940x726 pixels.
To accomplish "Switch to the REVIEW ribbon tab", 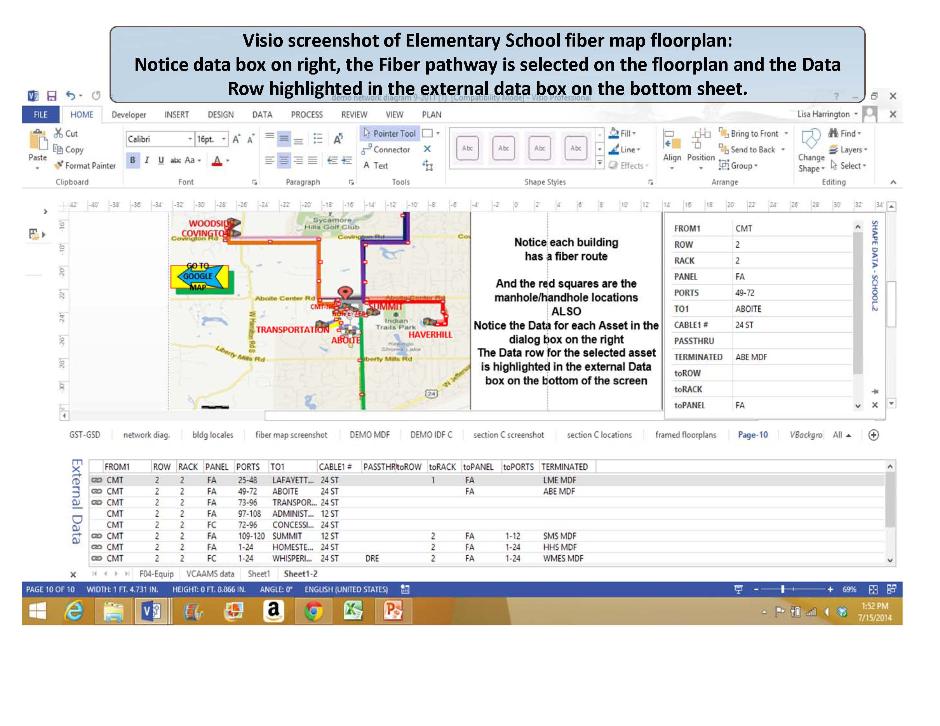I will click(354, 115).
